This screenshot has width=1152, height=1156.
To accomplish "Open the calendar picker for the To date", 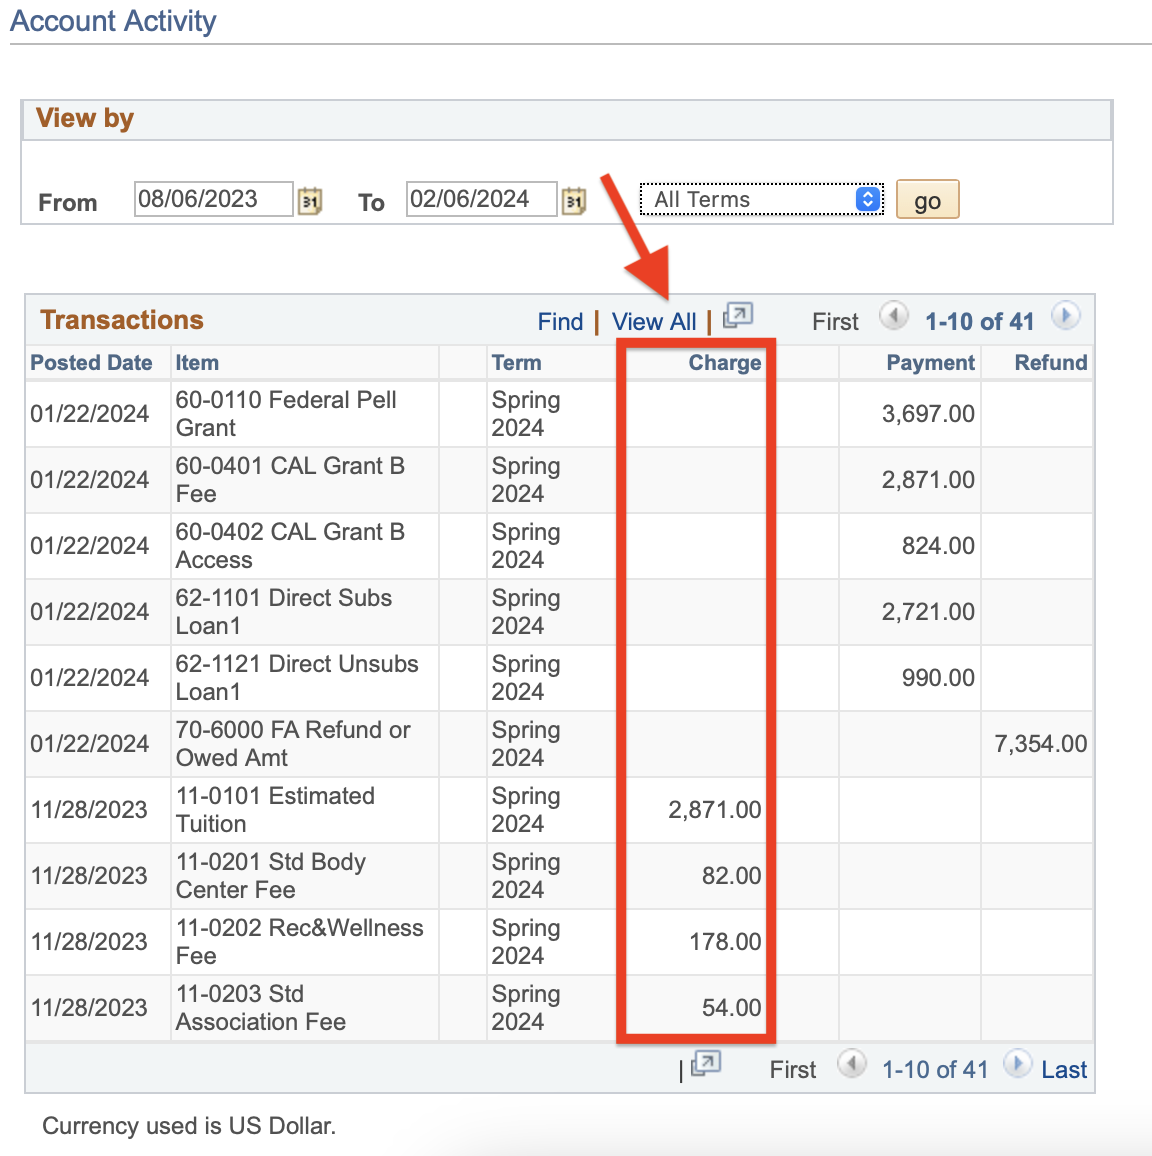I will click(x=573, y=200).
